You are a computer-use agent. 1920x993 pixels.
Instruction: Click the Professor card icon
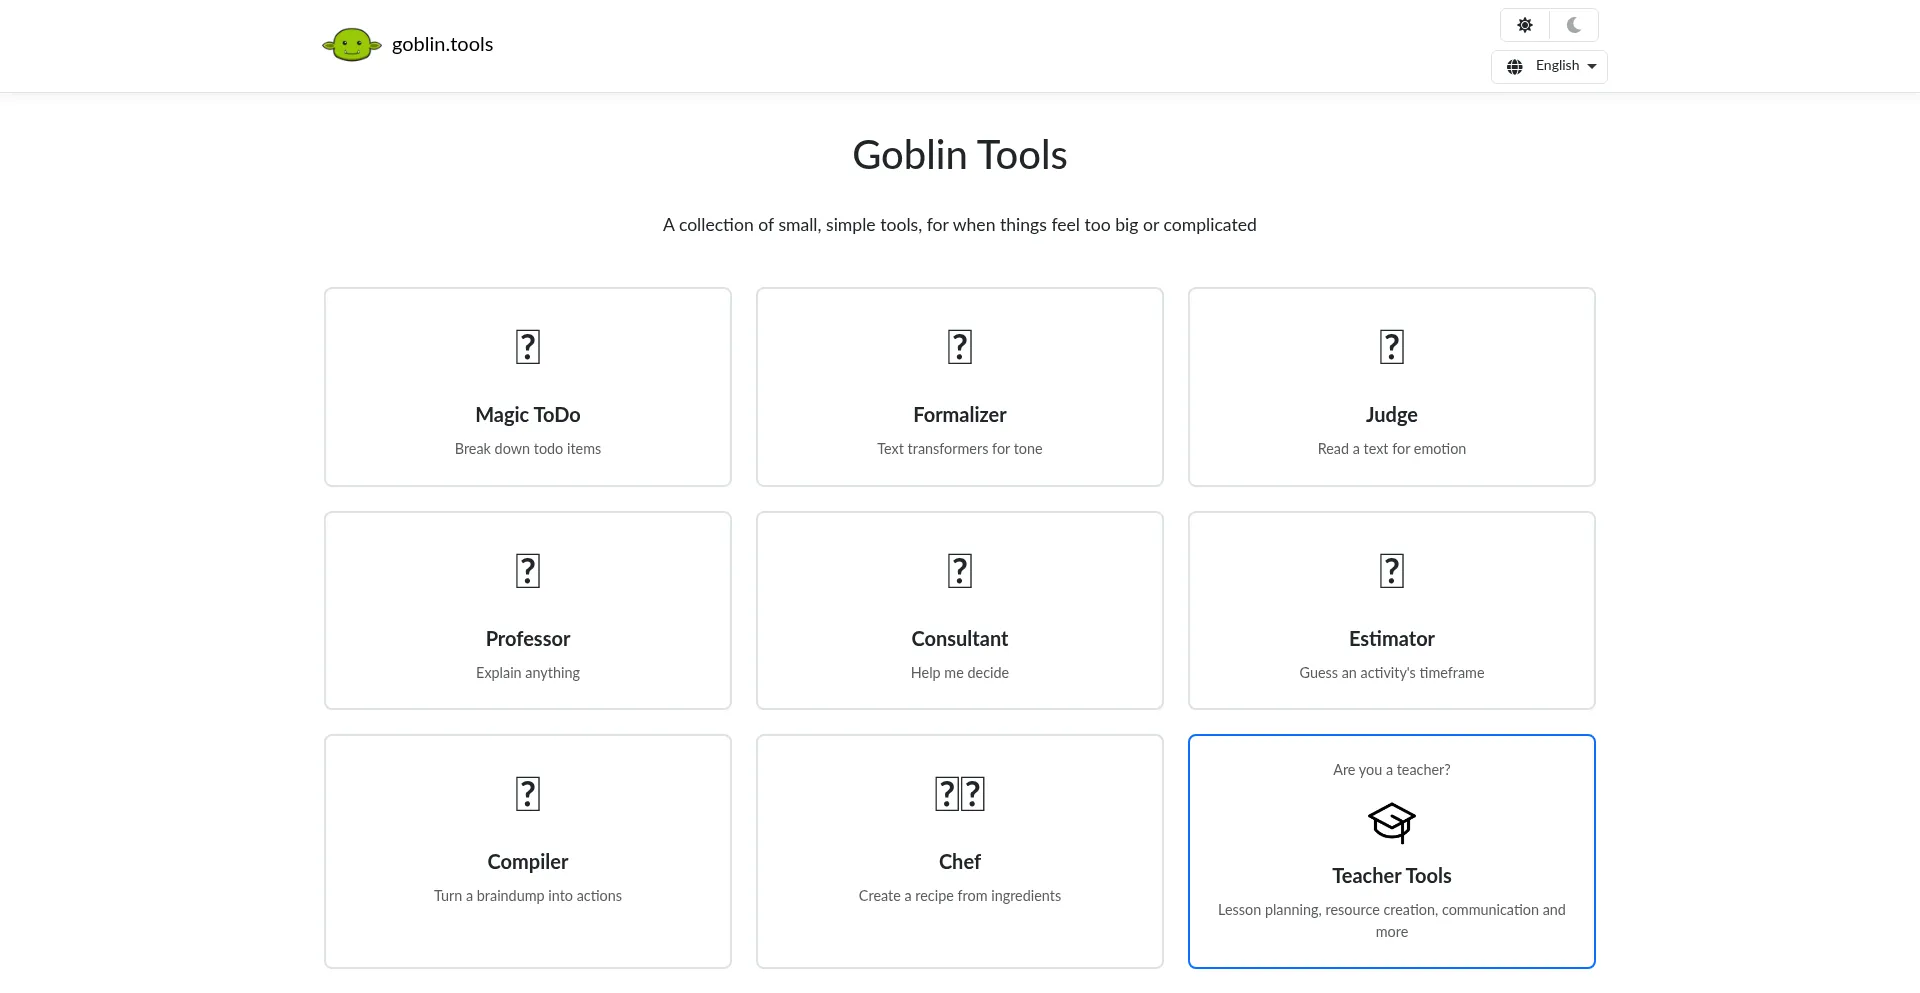528,571
